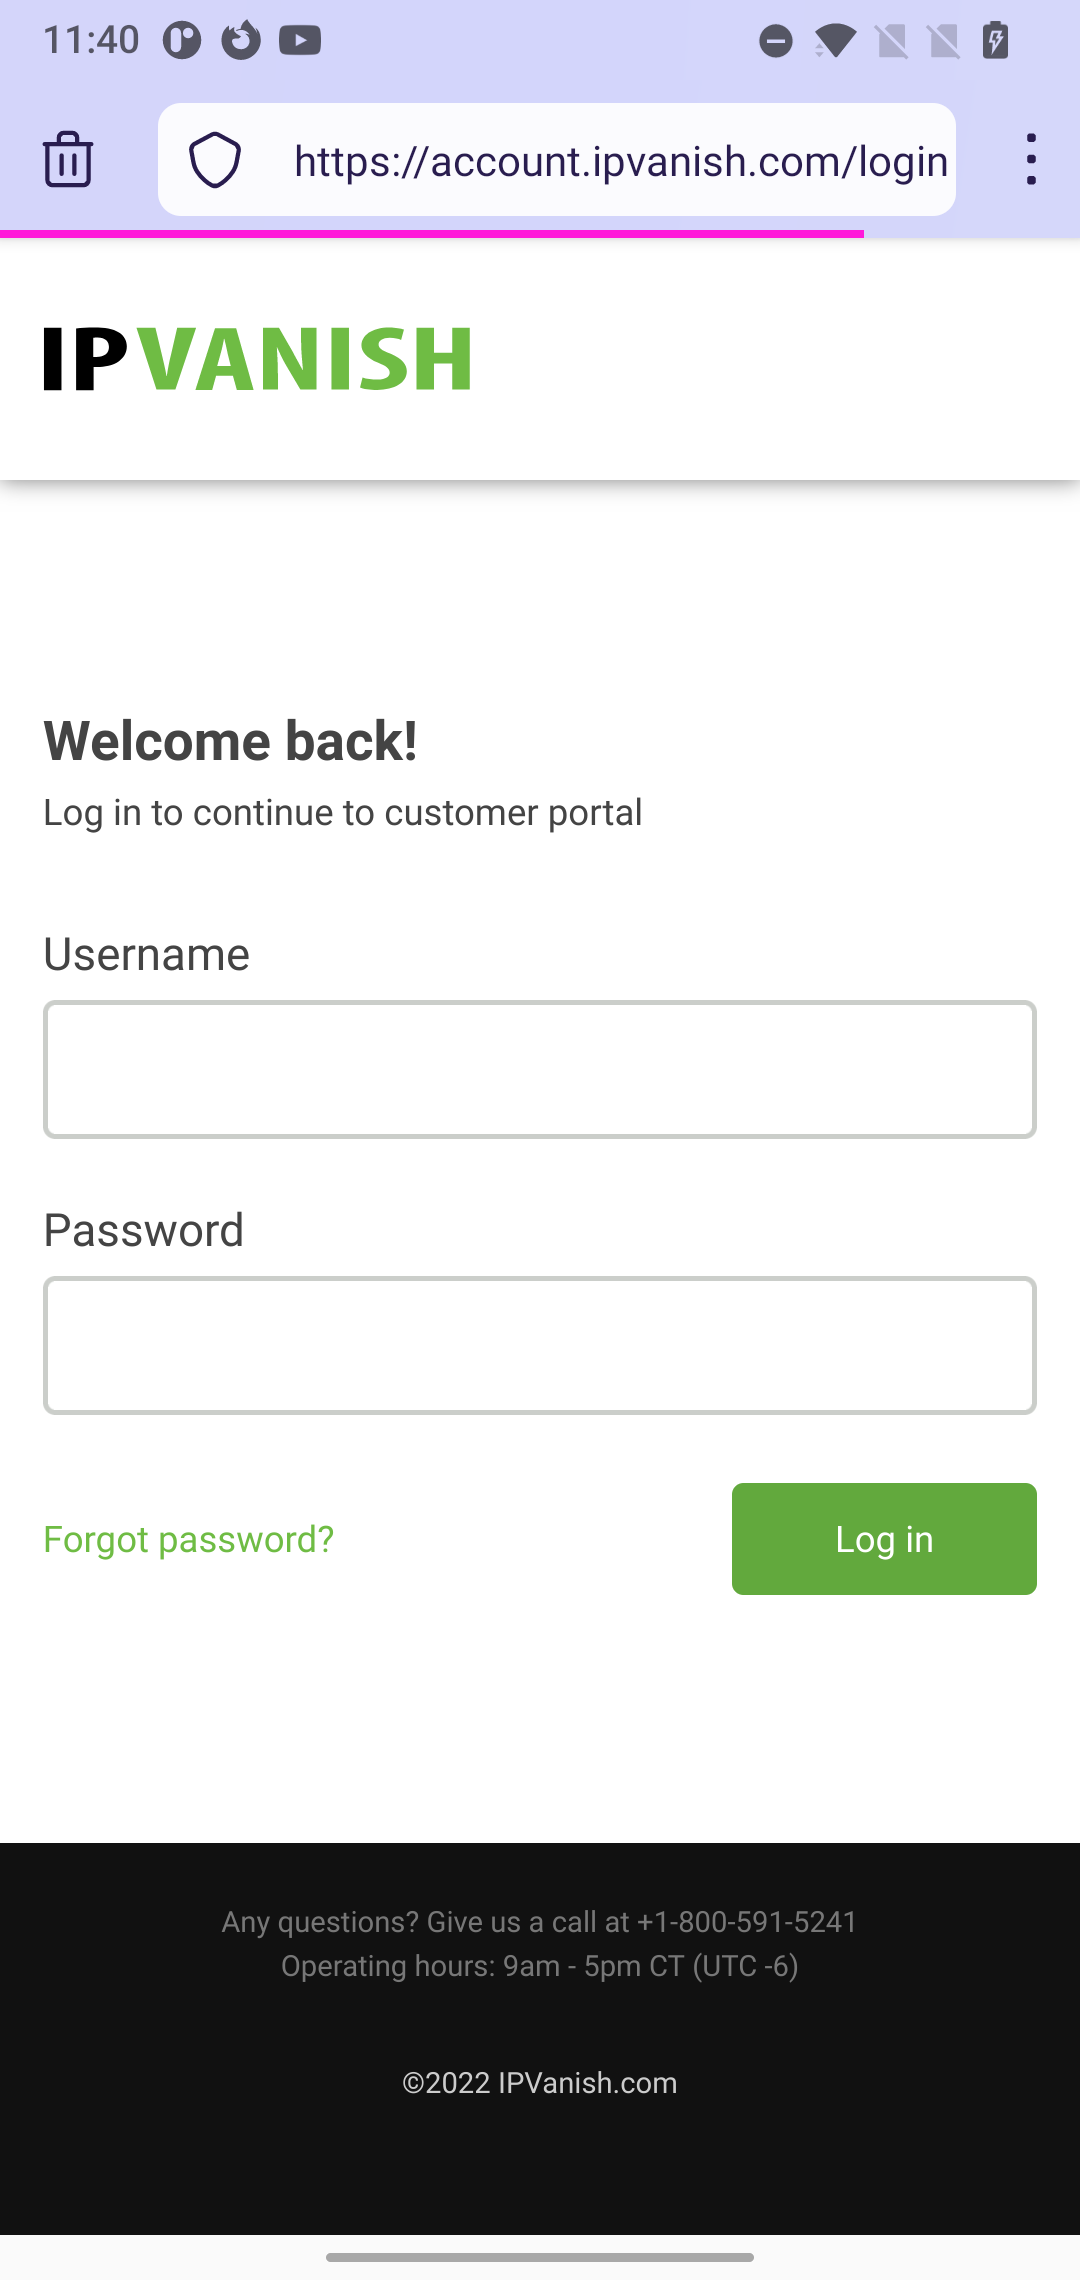Open the three-dot browser menu
This screenshot has height=2280, width=1080.
pos(1031,160)
